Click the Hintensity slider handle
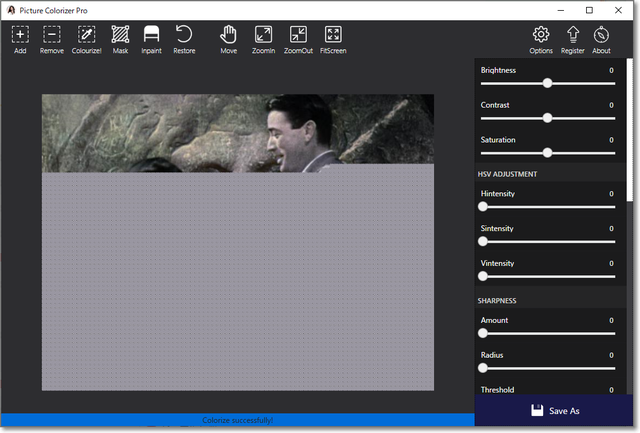The image size is (640, 433). coord(483,207)
